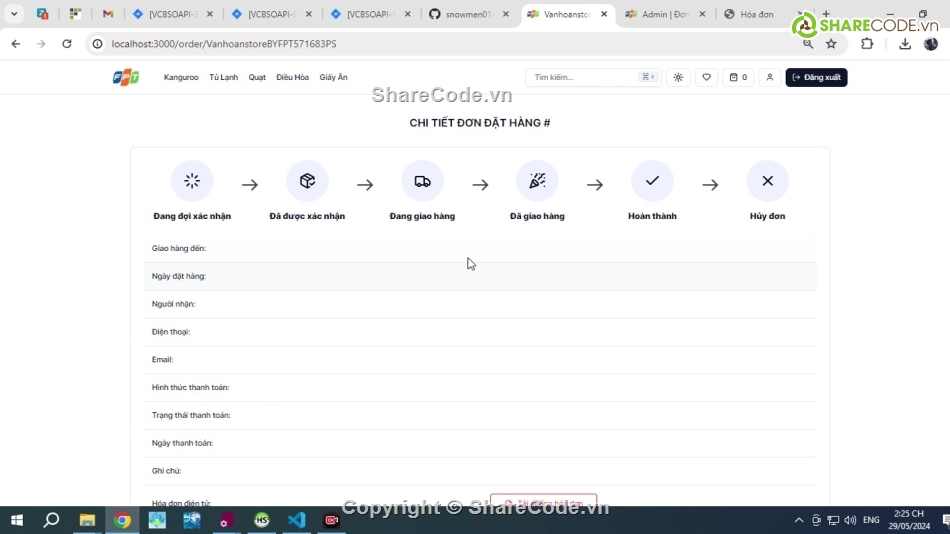The height and width of the screenshot is (534, 950).
Task: Switch to the snowmen01 GitHub tab
Action: point(468,14)
